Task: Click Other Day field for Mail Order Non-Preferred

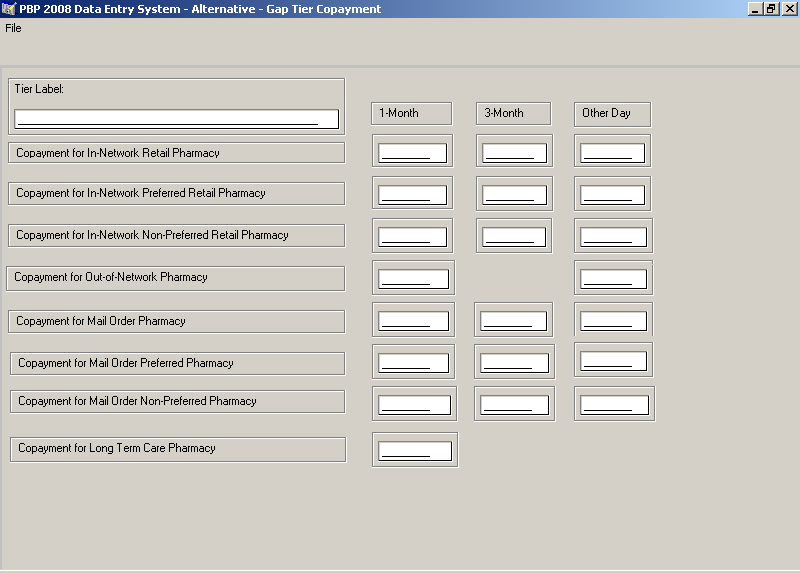Action: pyautogui.click(x=614, y=405)
